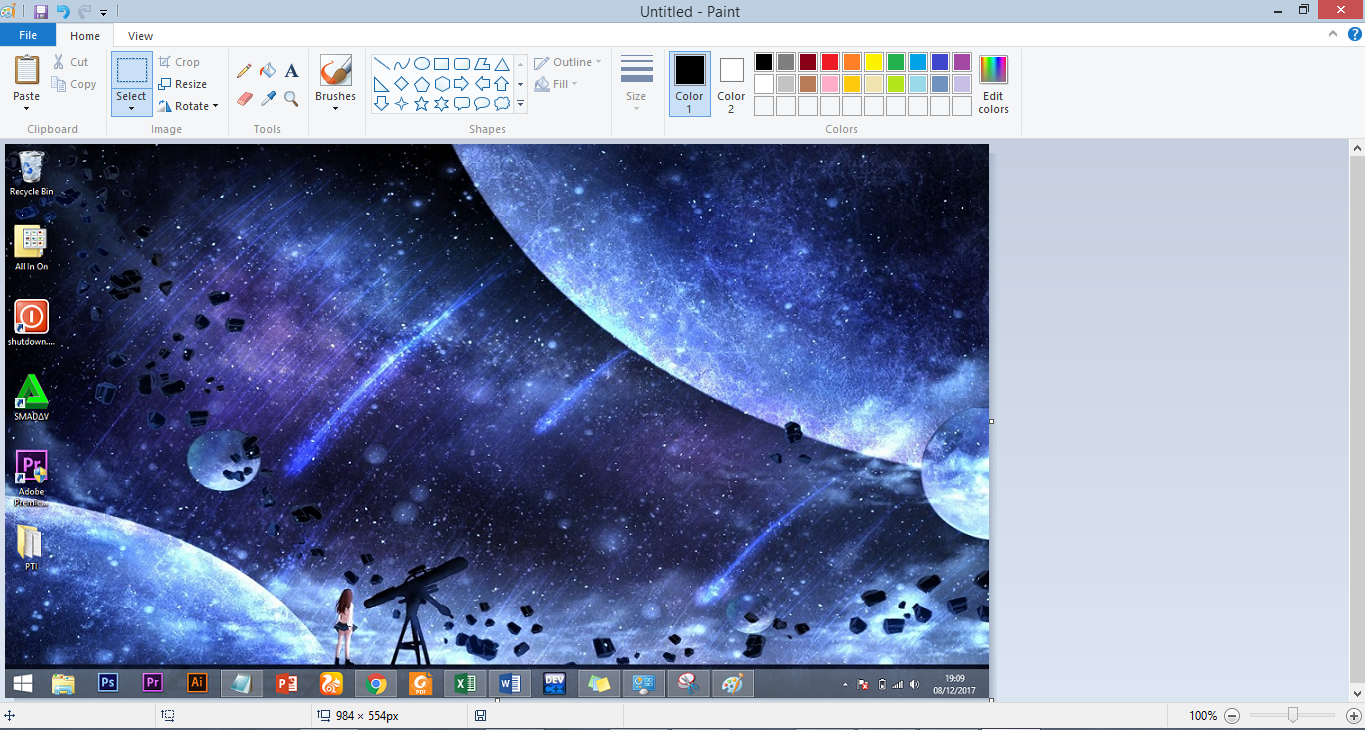Select the Polygon shape
1365x730 pixels.
click(x=481, y=64)
